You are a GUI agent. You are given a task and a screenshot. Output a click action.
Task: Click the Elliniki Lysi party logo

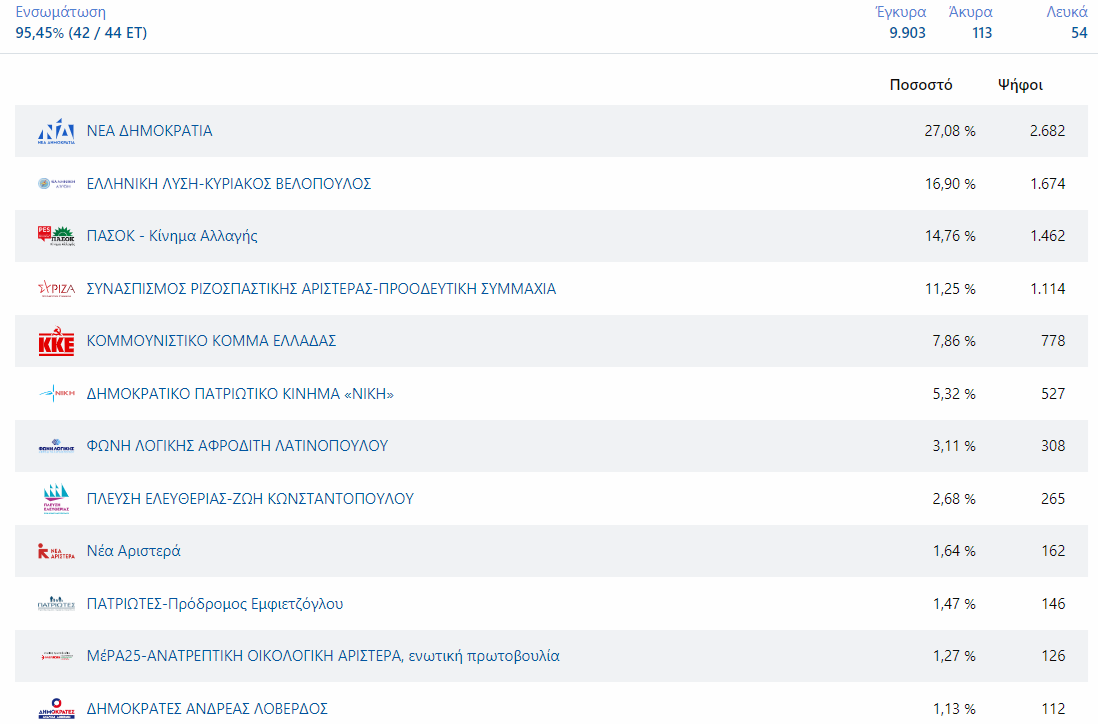(56, 184)
